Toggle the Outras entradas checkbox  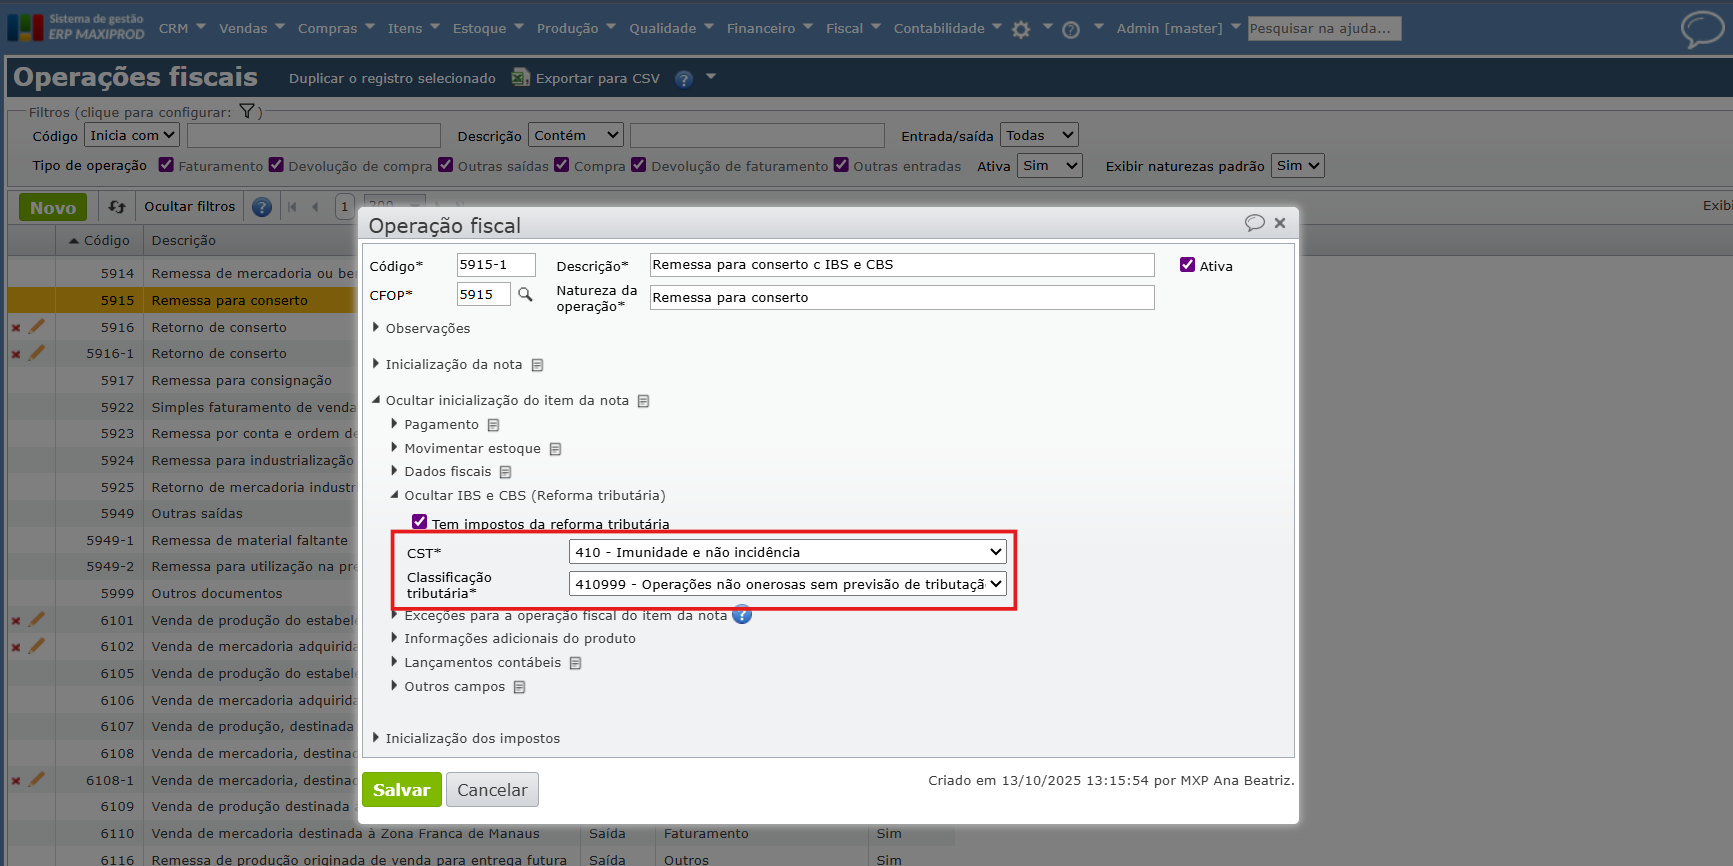tap(841, 165)
